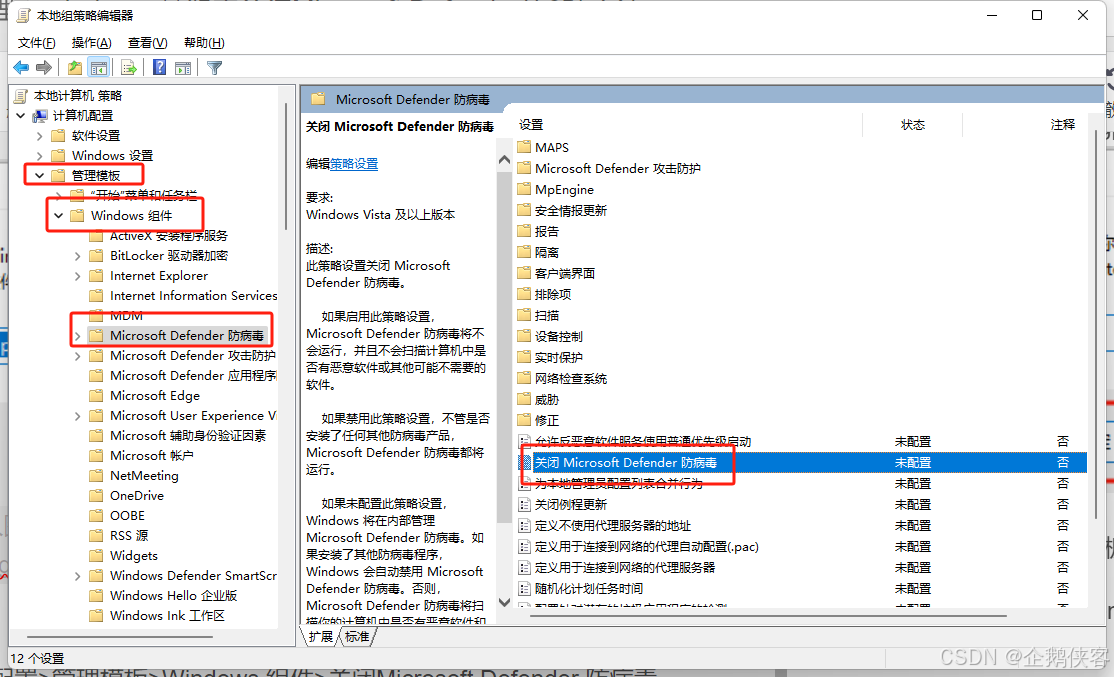Click the 威胁 folder icon
This screenshot has height=677, width=1114.
pyautogui.click(x=524, y=399)
